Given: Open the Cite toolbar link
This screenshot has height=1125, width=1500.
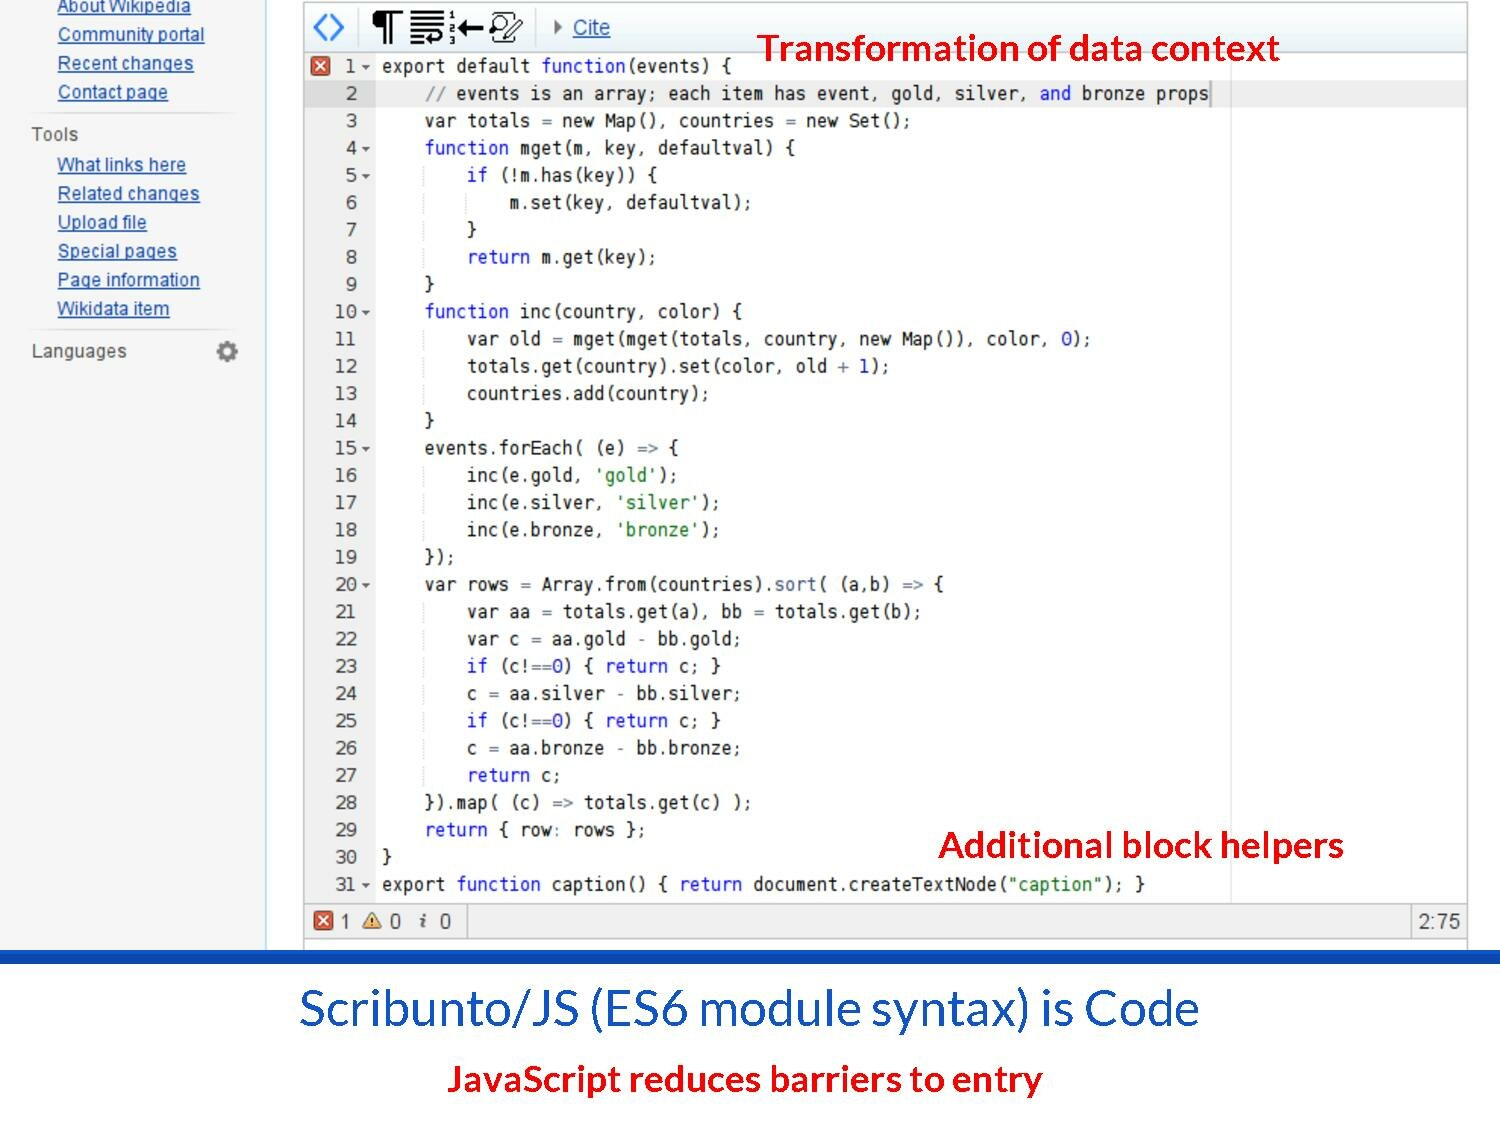Looking at the screenshot, I should [x=591, y=28].
